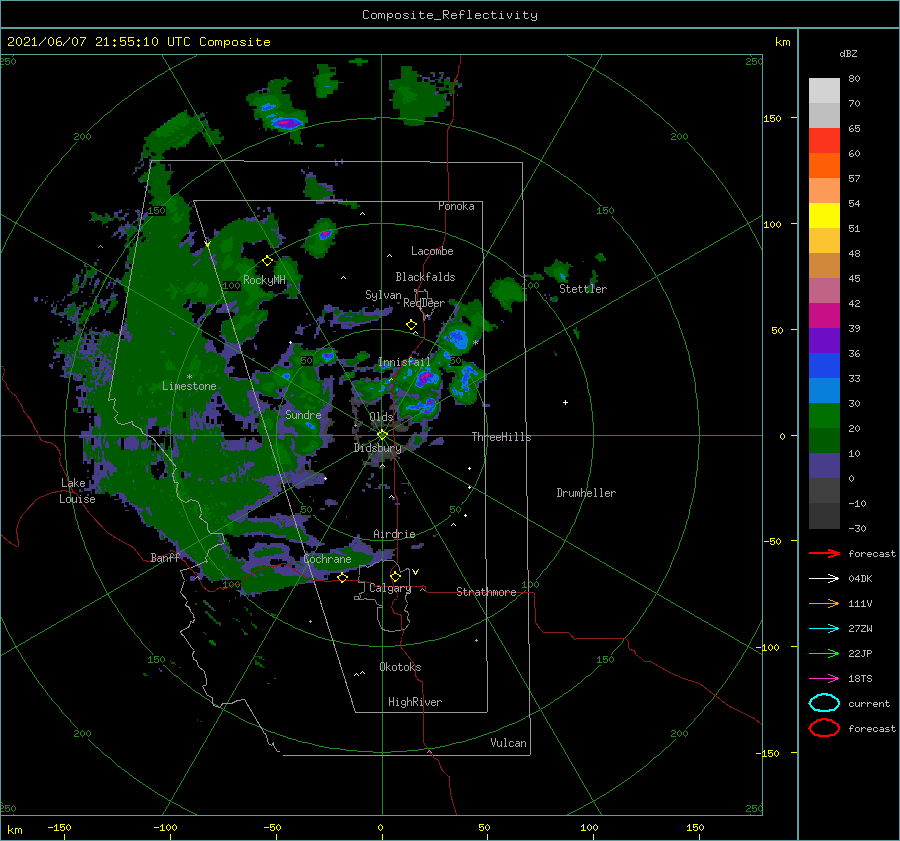Click the green 22JP arrow legend icon
900x841 pixels.
(x=824, y=653)
